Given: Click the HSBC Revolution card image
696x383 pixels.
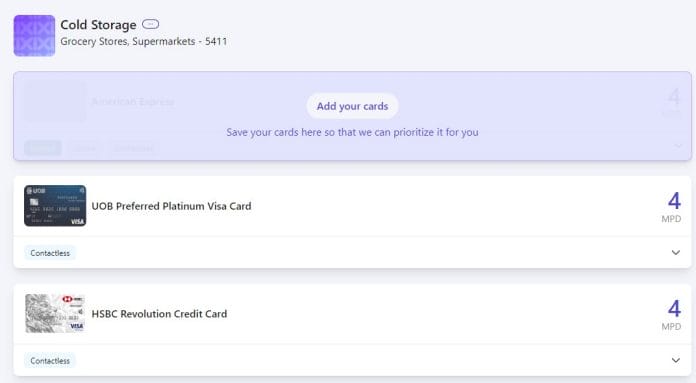Looking at the screenshot, I should (55, 313).
